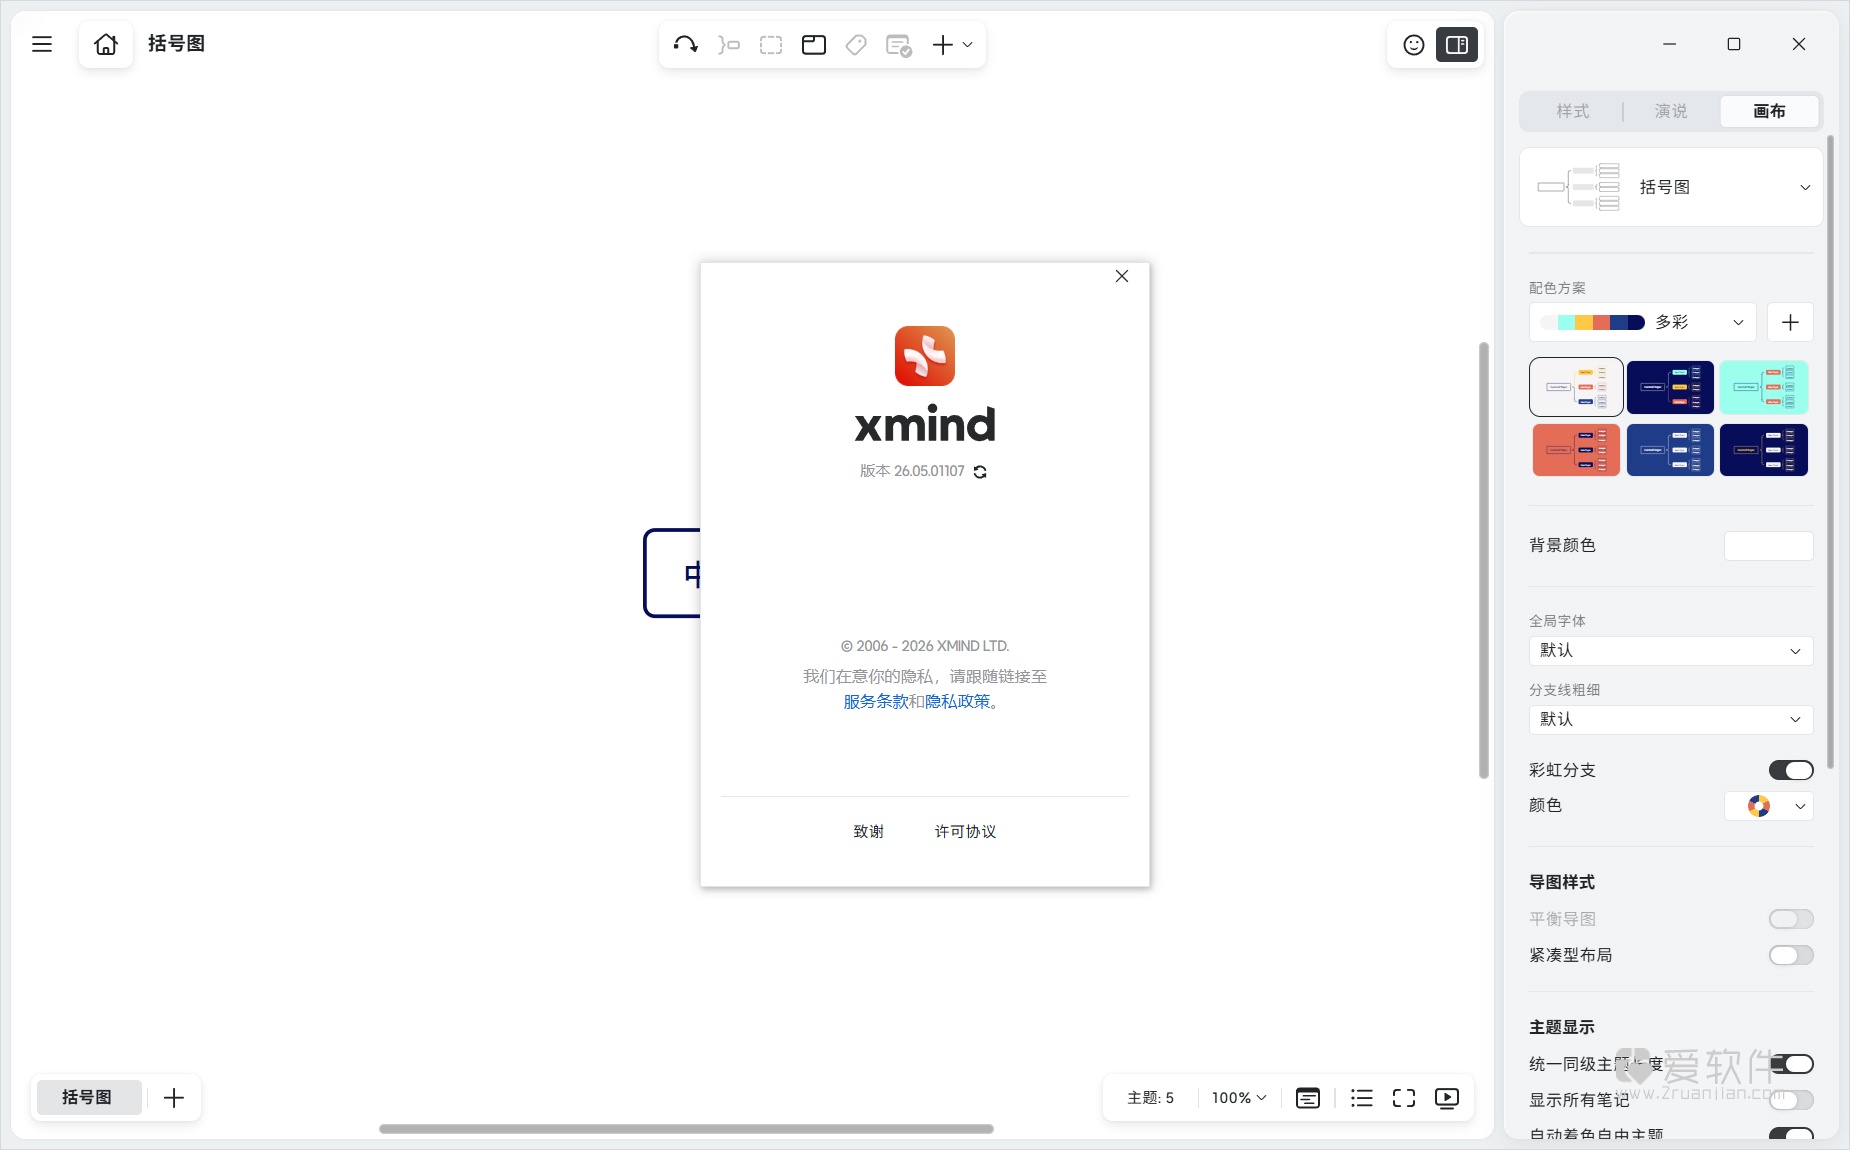
Task: Close the xmind About dialog
Action: coord(1122,276)
